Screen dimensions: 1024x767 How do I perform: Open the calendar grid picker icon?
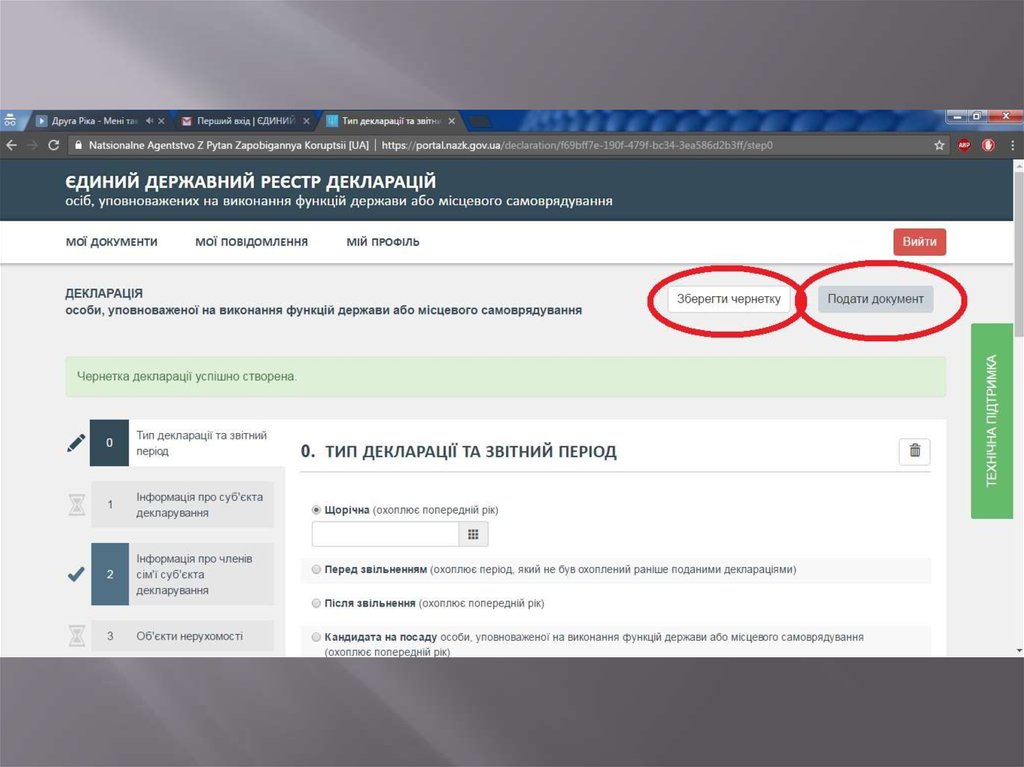click(474, 534)
